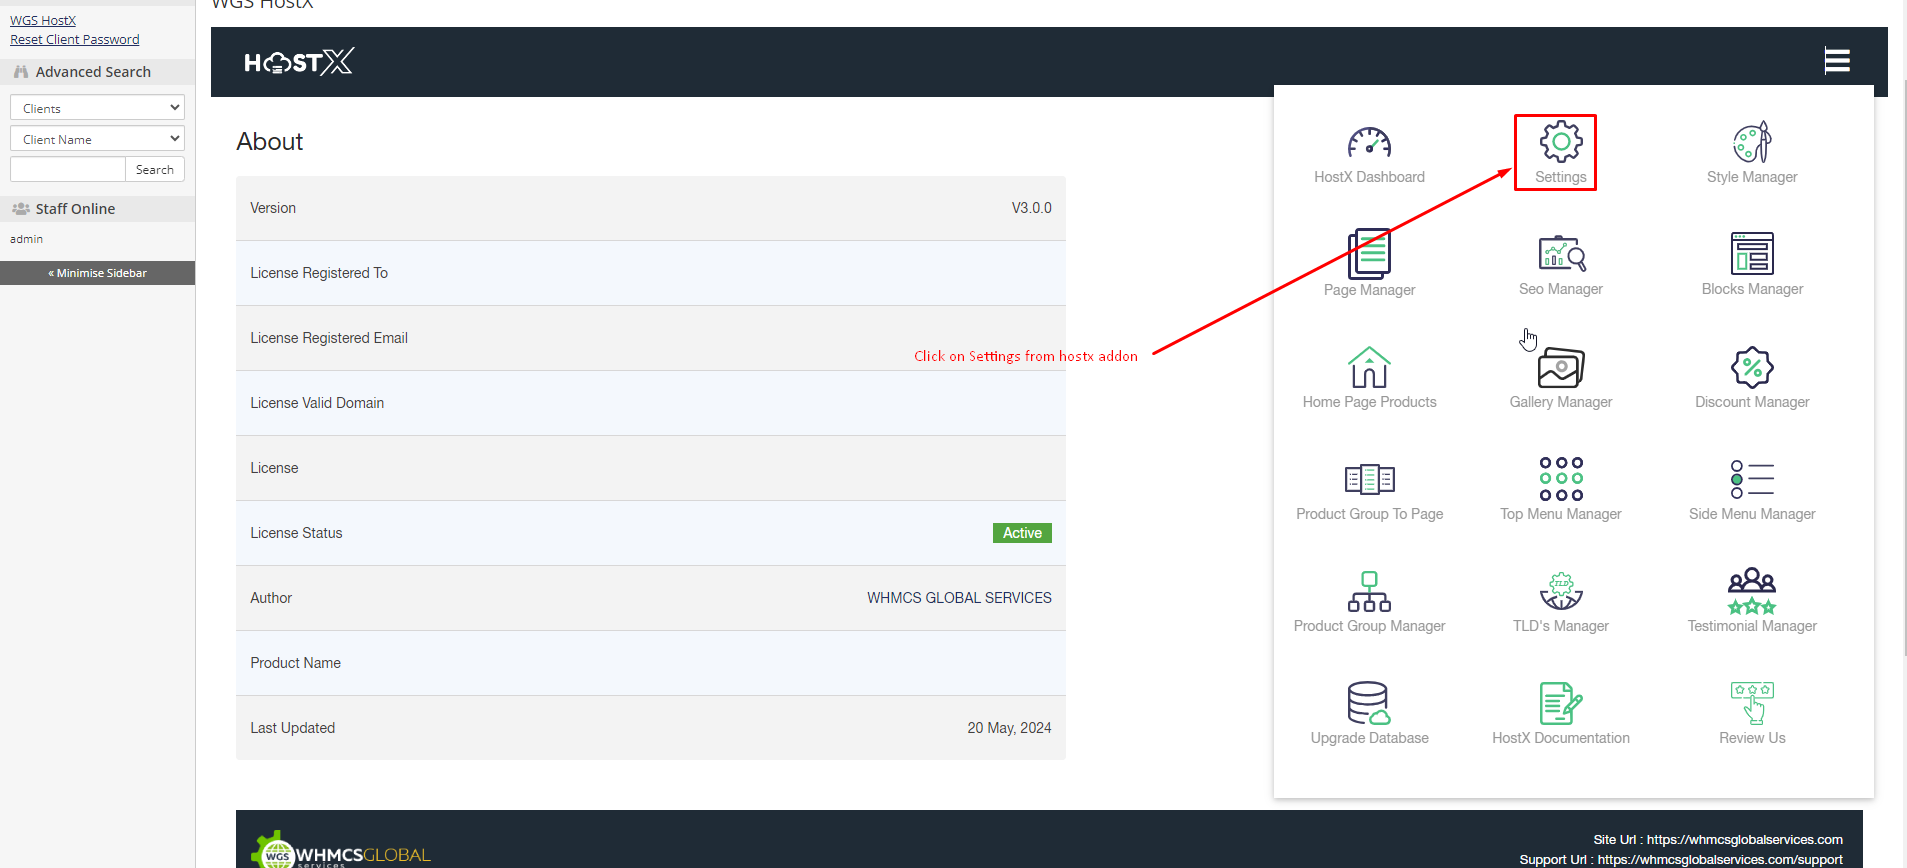The height and width of the screenshot is (868, 1907).
Task: Open the Page Manager icon
Action: pyautogui.click(x=1369, y=254)
